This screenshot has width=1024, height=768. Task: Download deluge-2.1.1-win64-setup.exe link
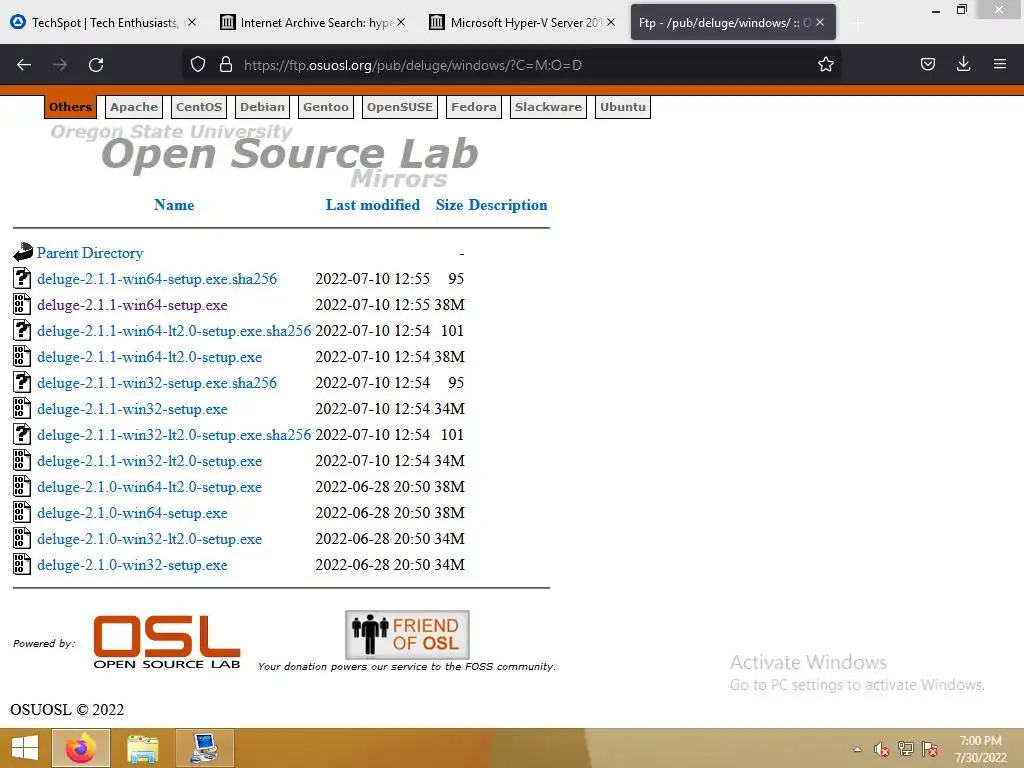pos(133,305)
